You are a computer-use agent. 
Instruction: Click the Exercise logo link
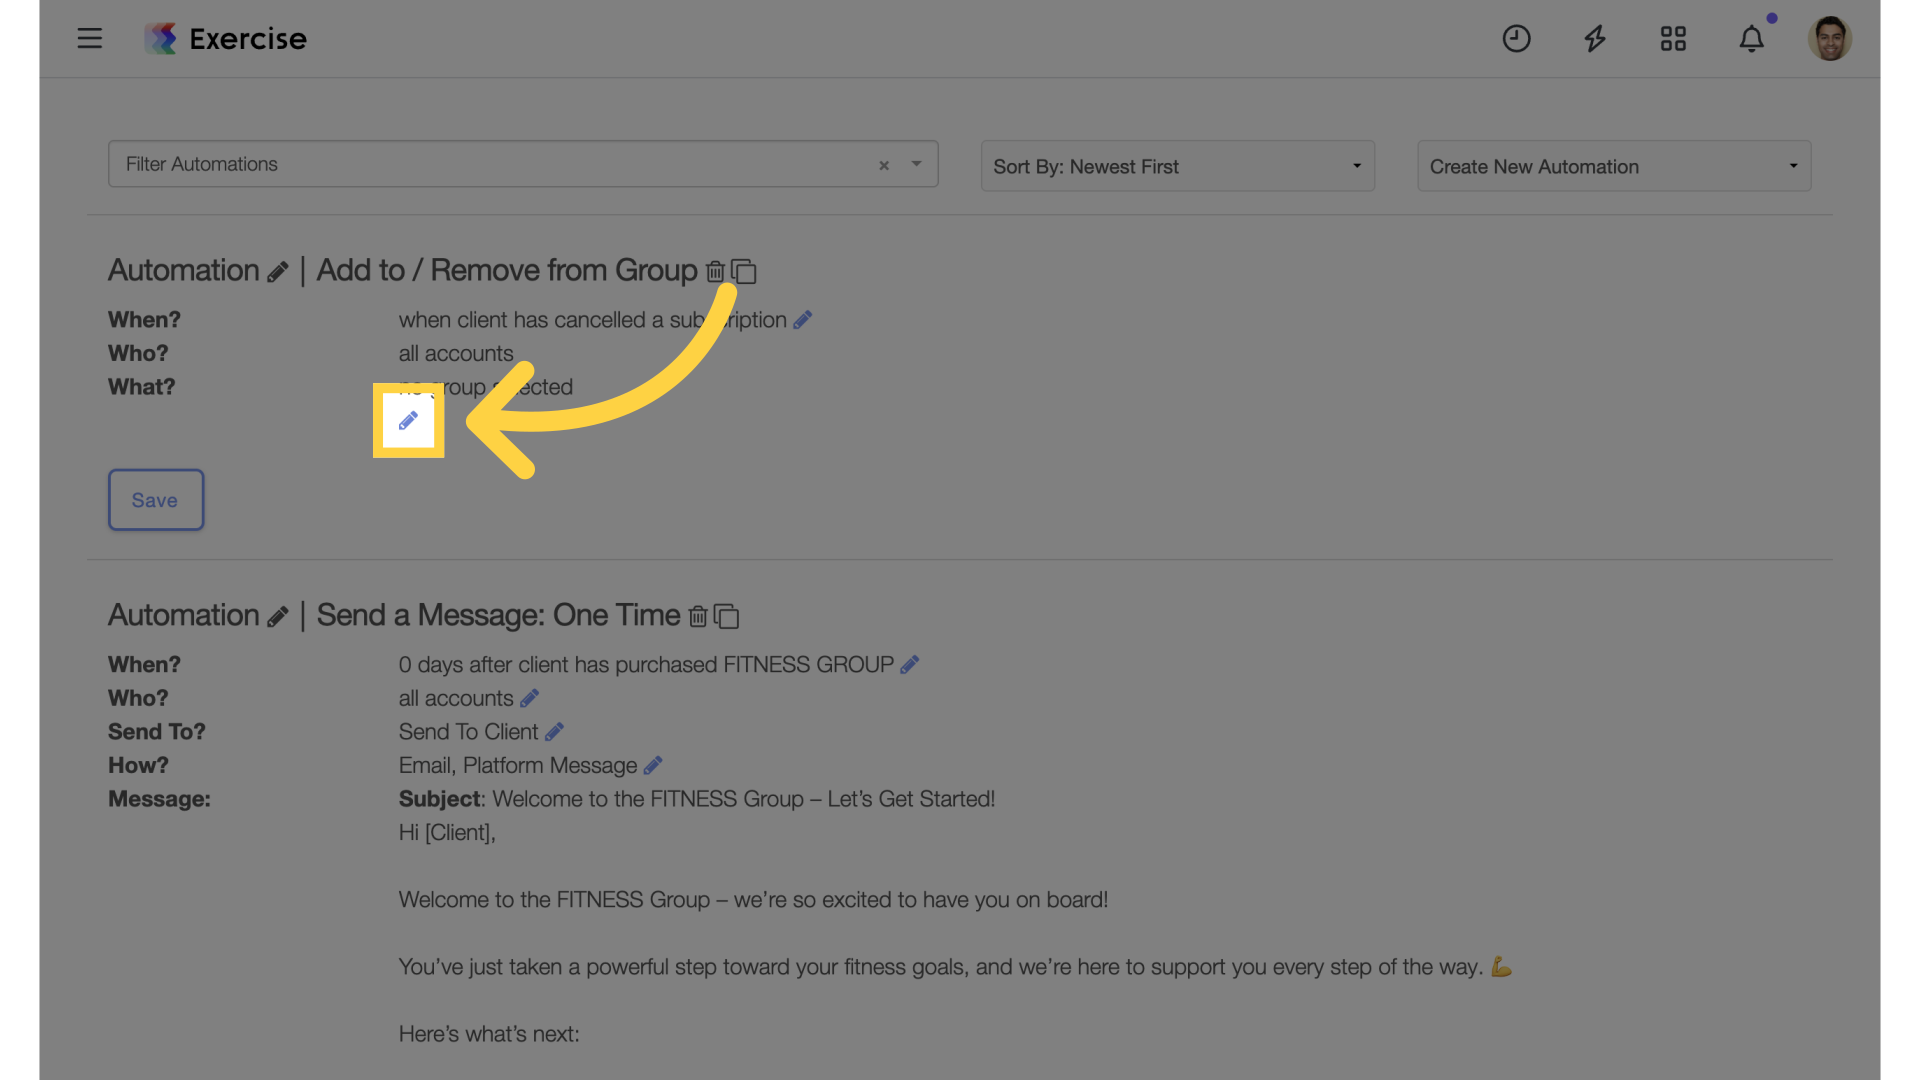[x=226, y=39]
